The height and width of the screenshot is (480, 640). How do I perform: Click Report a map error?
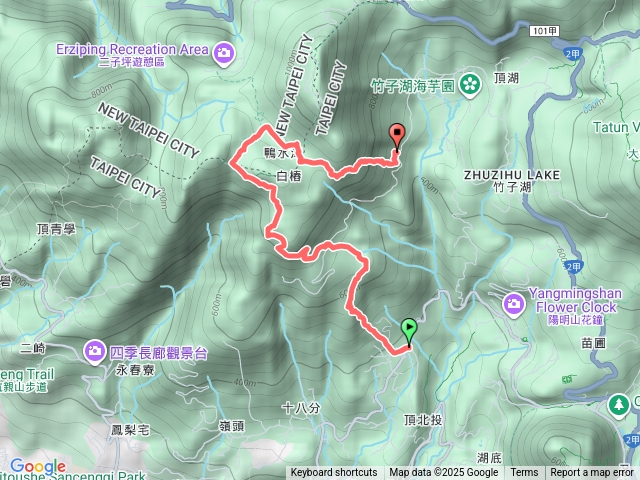(592, 473)
